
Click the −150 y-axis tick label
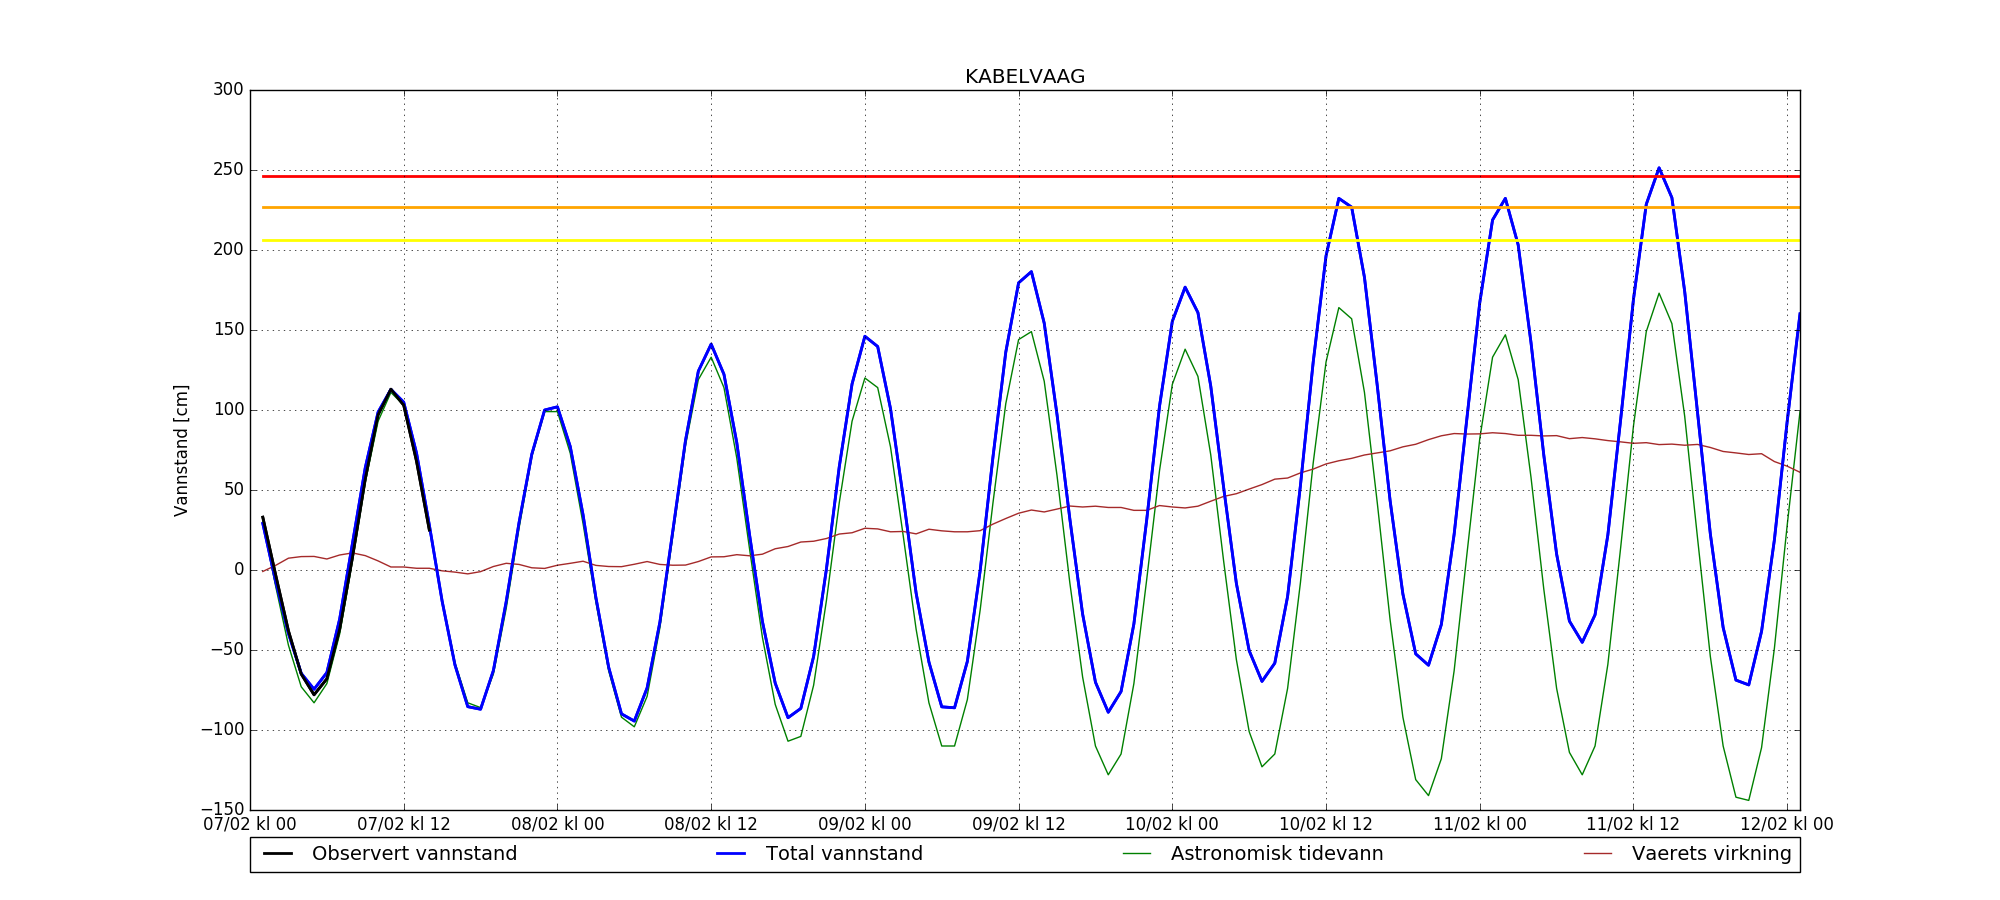pos(222,810)
